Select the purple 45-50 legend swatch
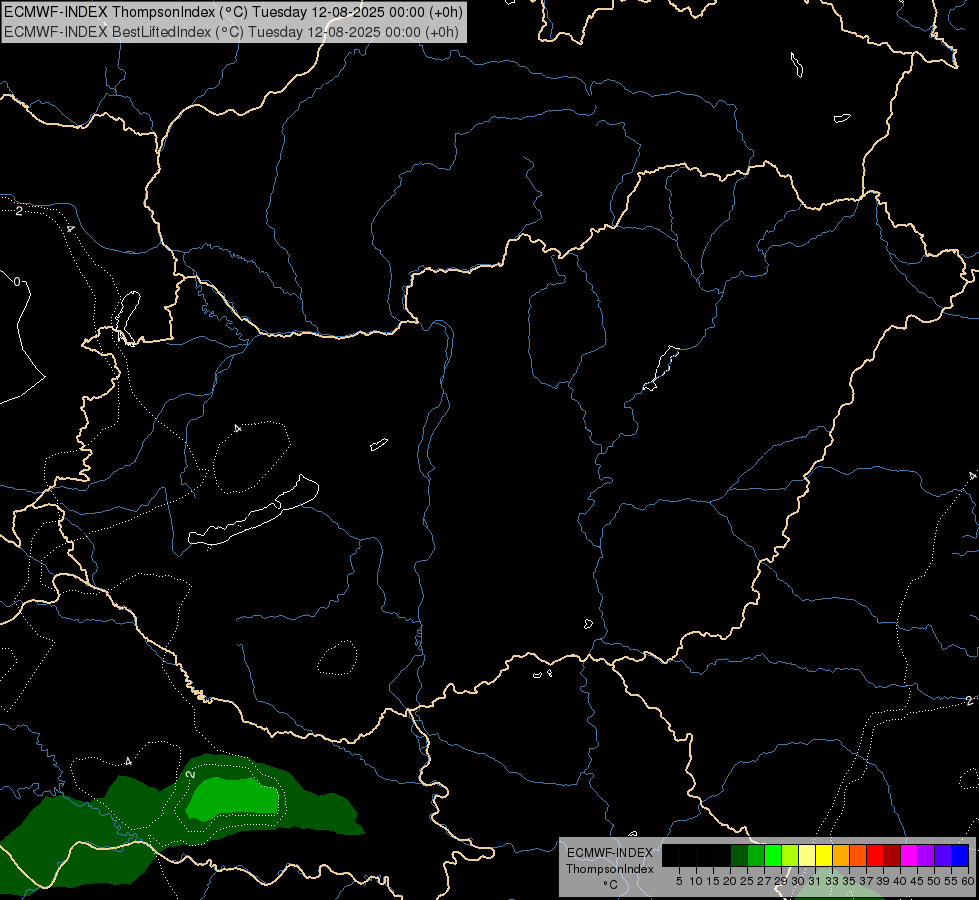Image resolution: width=979 pixels, height=900 pixels. point(926,855)
